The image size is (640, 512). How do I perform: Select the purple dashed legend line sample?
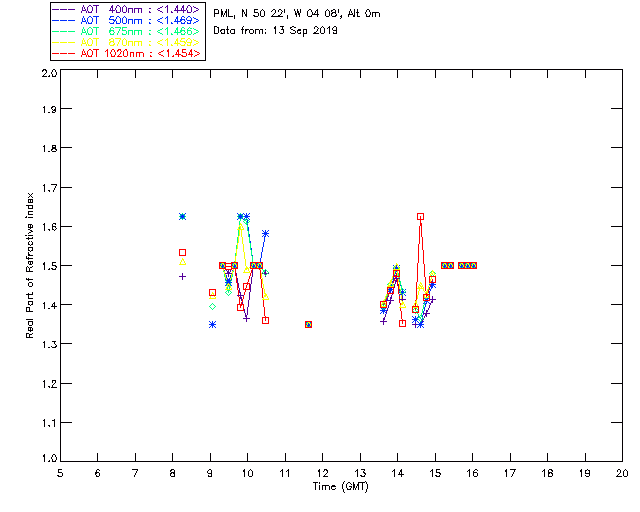(x=64, y=9)
